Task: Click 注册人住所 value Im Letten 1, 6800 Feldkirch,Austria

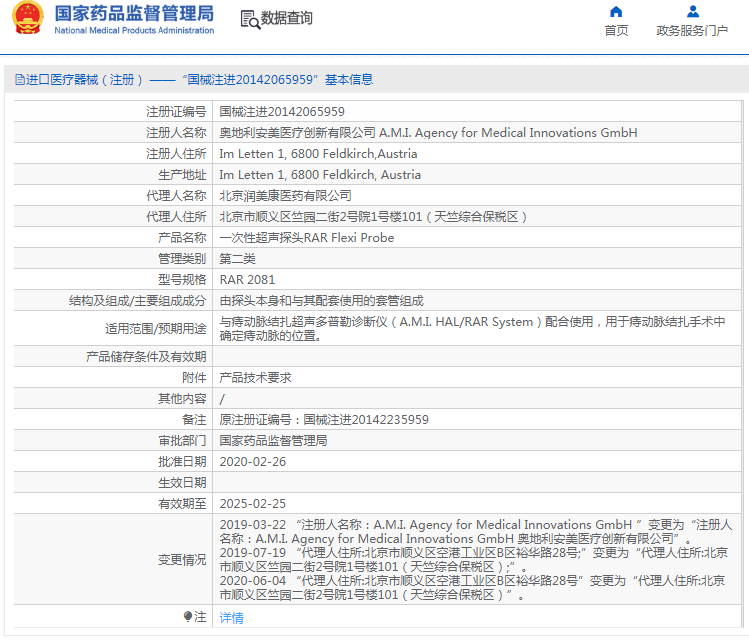Action: pyautogui.click(x=318, y=154)
